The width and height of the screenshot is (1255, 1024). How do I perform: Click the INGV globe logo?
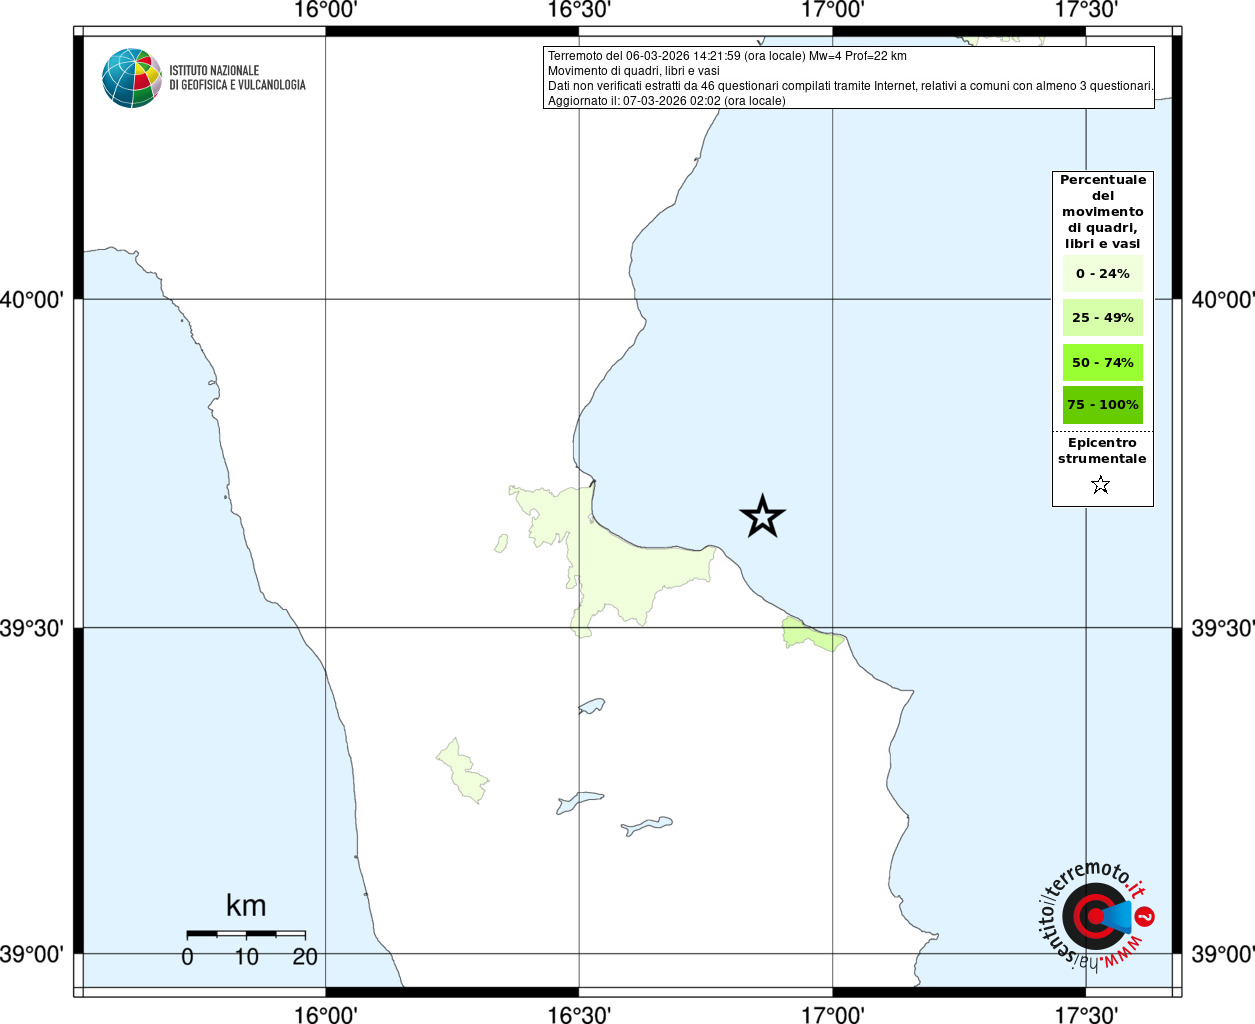click(x=132, y=78)
